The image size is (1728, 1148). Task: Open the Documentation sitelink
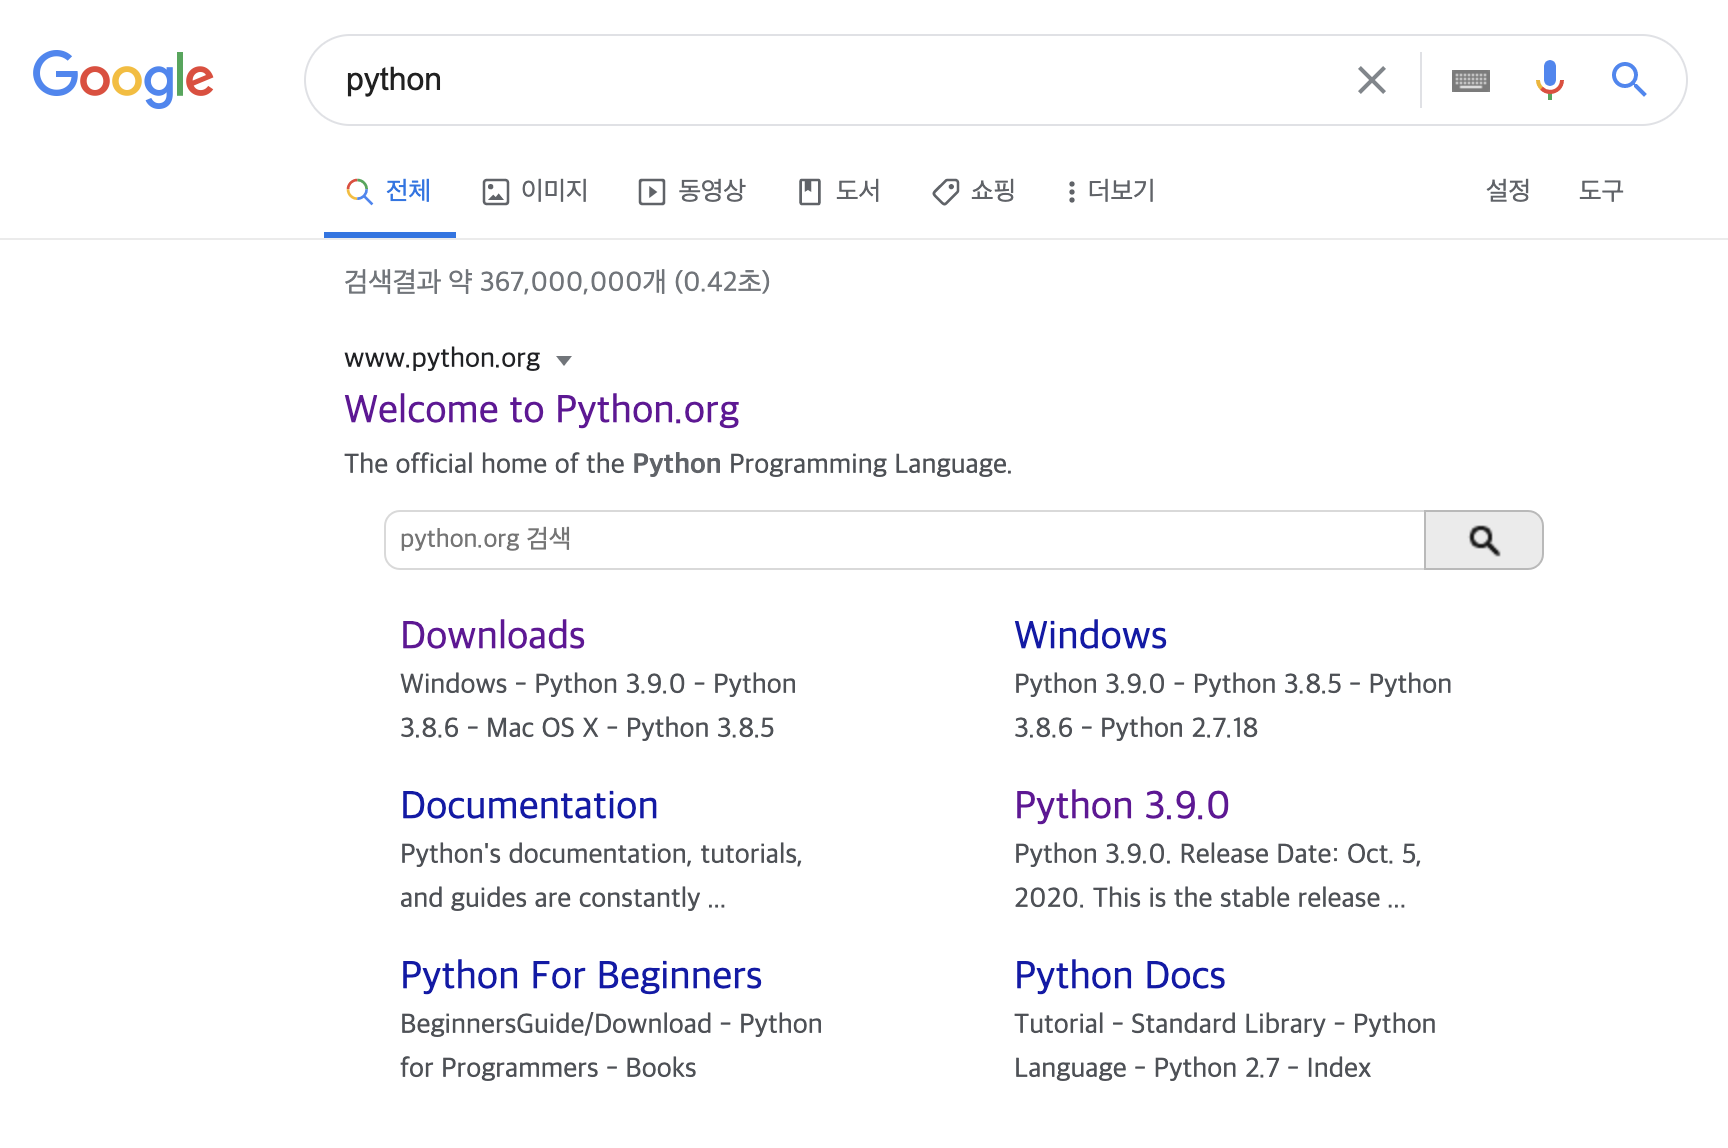pos(529,805)
